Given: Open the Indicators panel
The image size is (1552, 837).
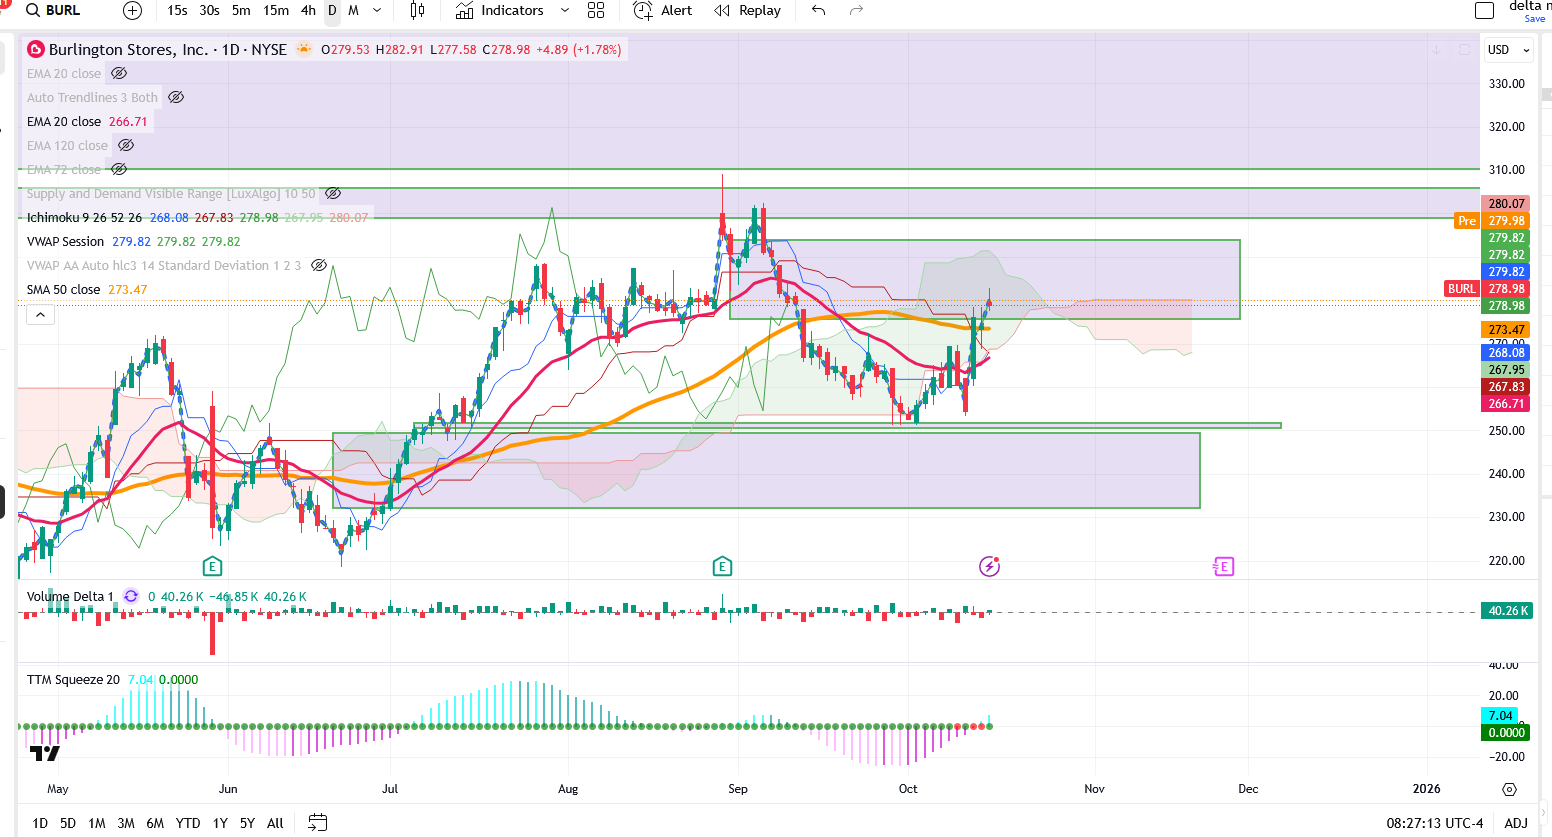Looking at the screenshot, I should pos(500,11).
